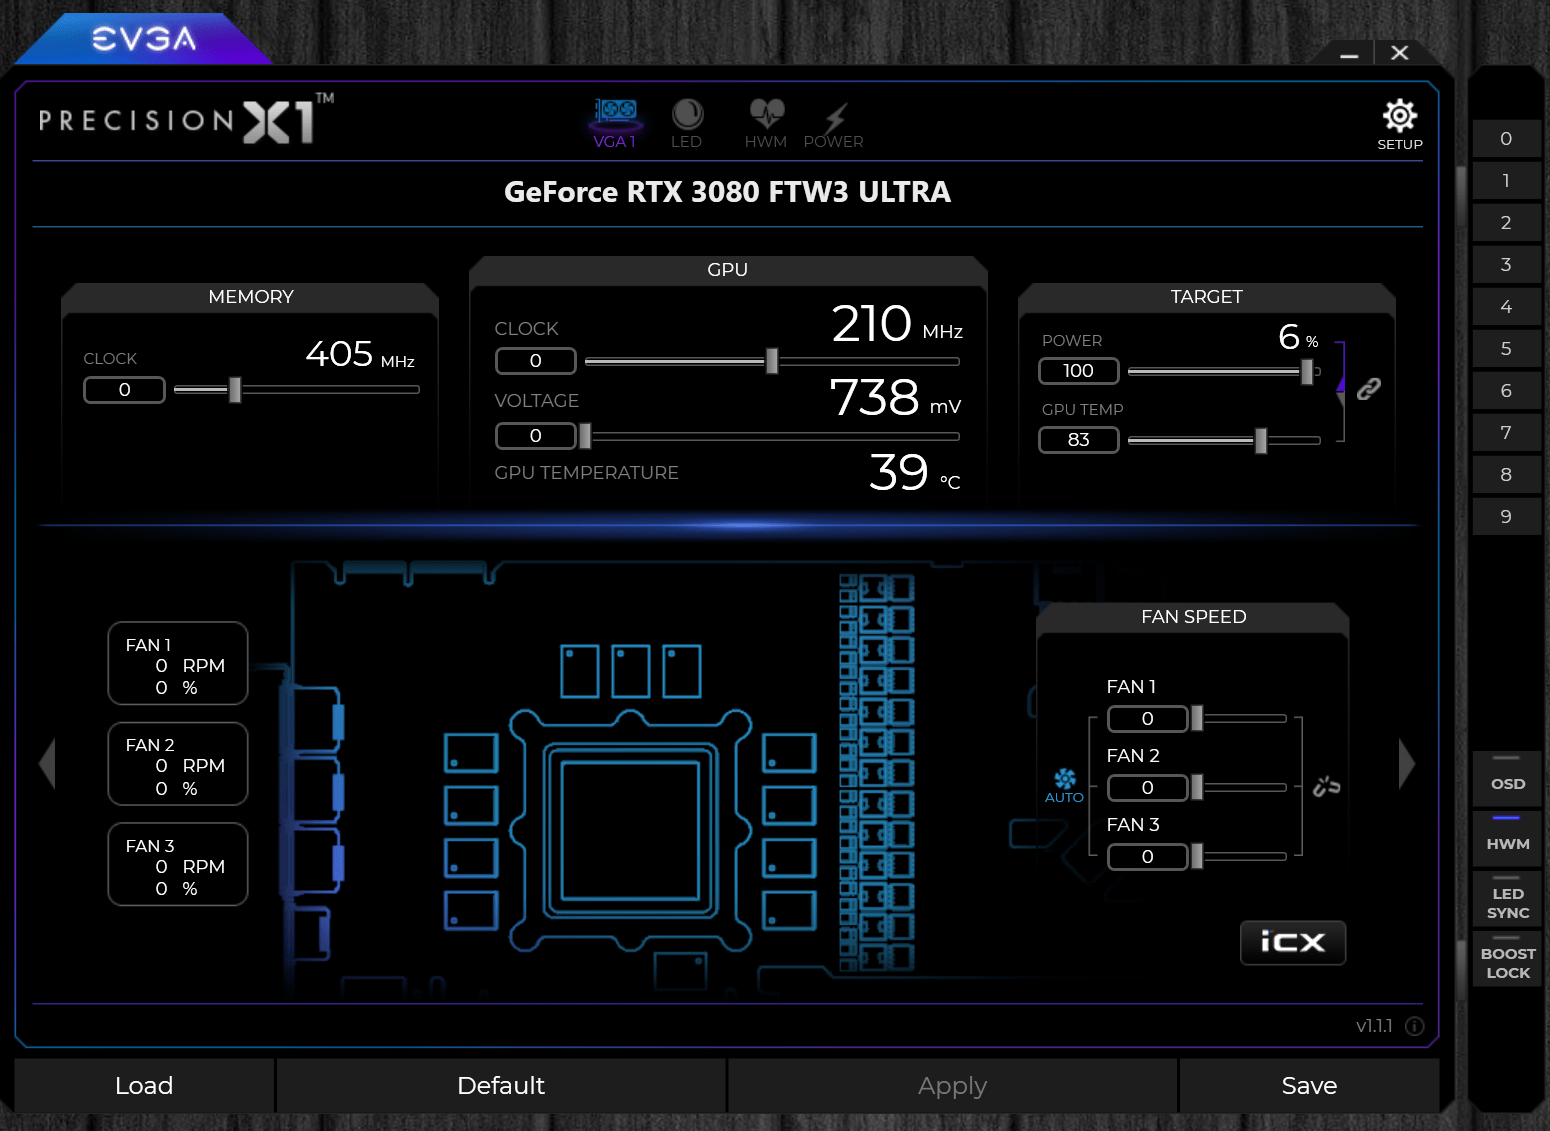Screen dimensions: 1550x1131
Task: Open the LED lighting panel
Action: click(687, 122)
